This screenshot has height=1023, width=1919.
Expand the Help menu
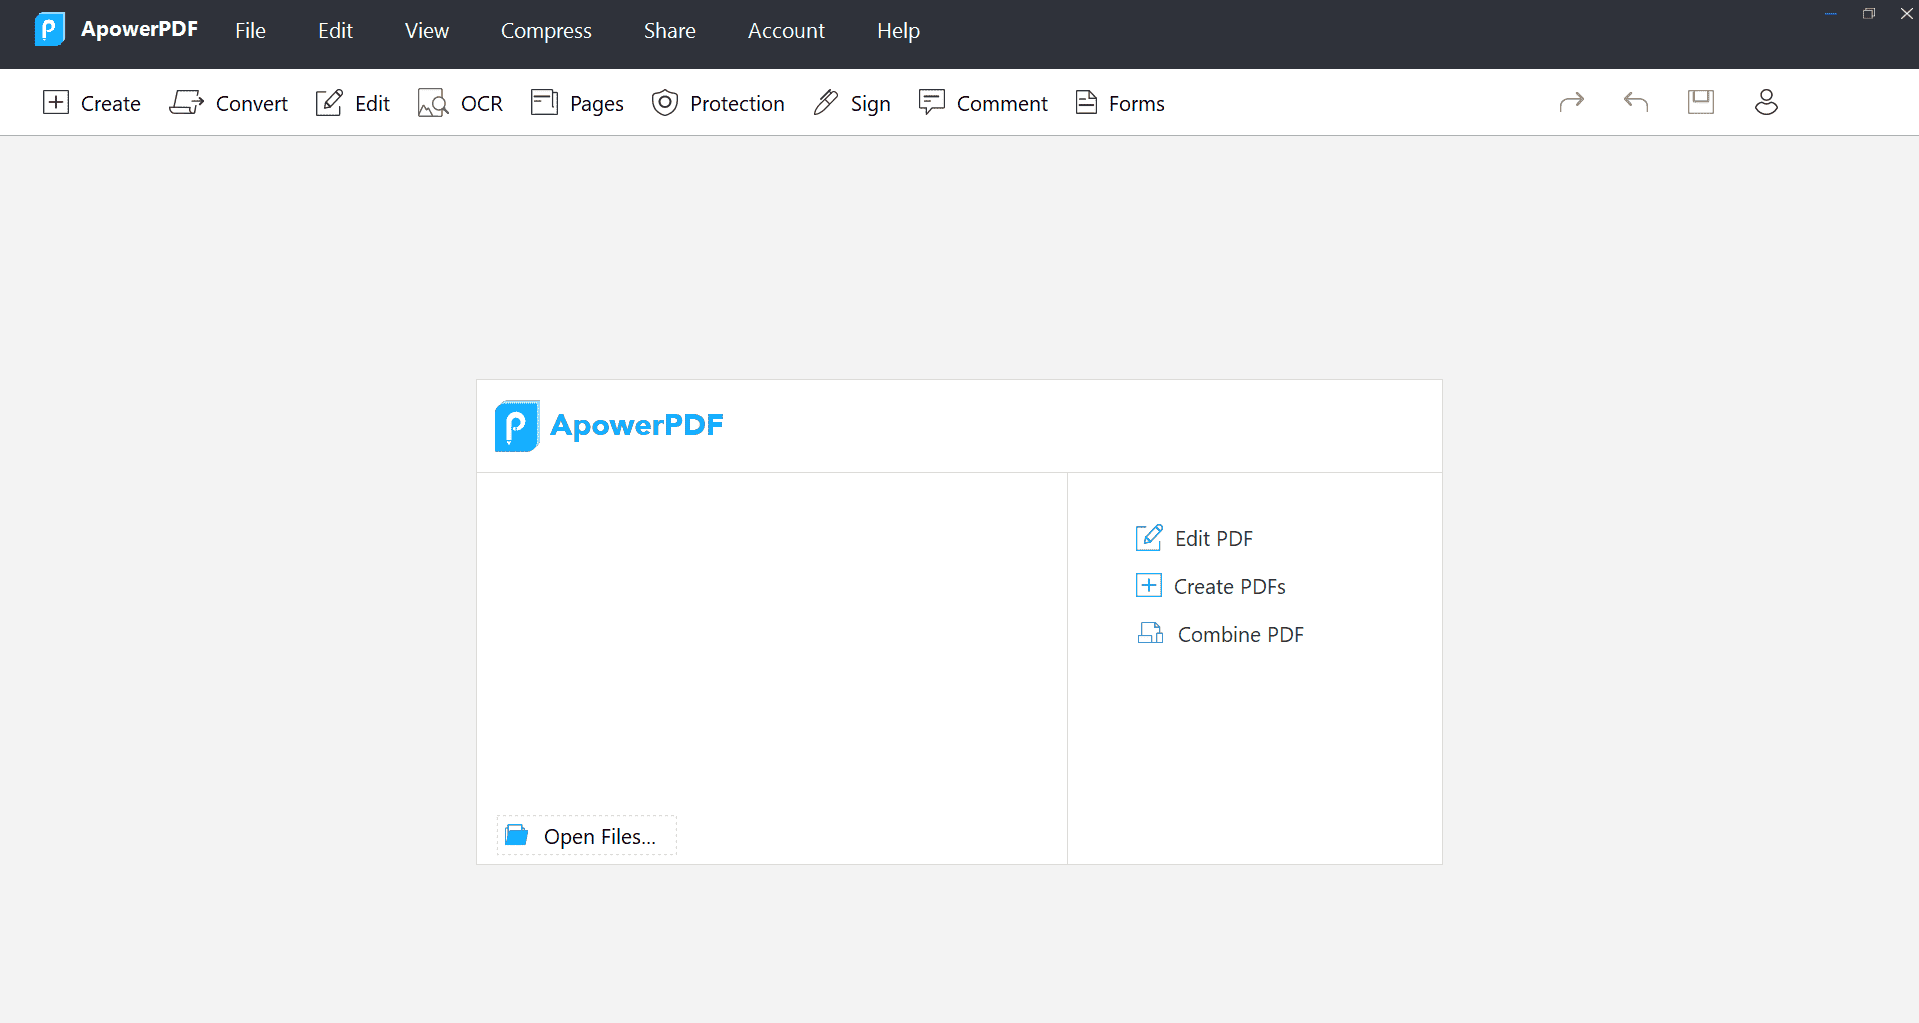pyautogui.click(x=898, y=31)
